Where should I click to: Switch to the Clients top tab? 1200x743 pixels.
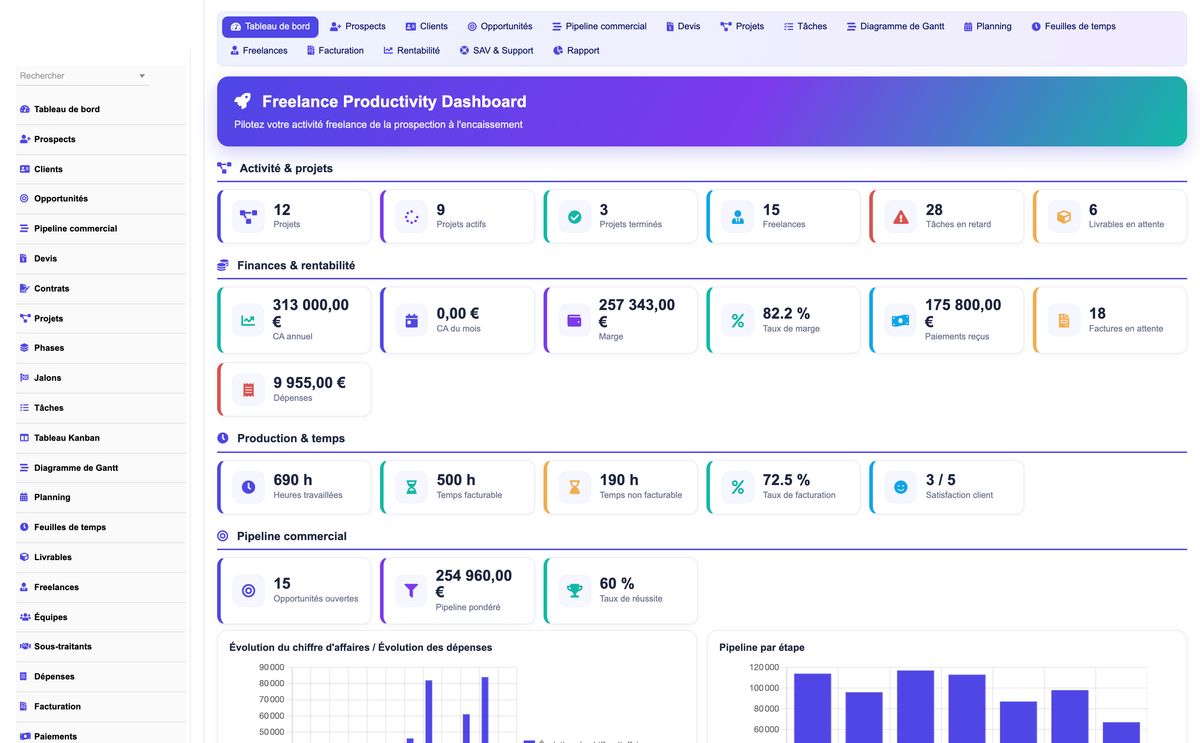(x=426, y=26)
